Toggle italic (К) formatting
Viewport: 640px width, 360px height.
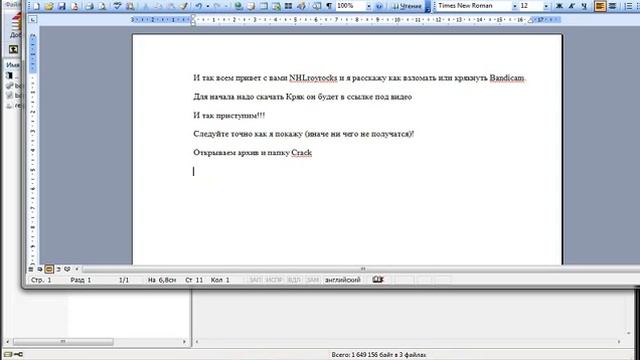[572, 6]
